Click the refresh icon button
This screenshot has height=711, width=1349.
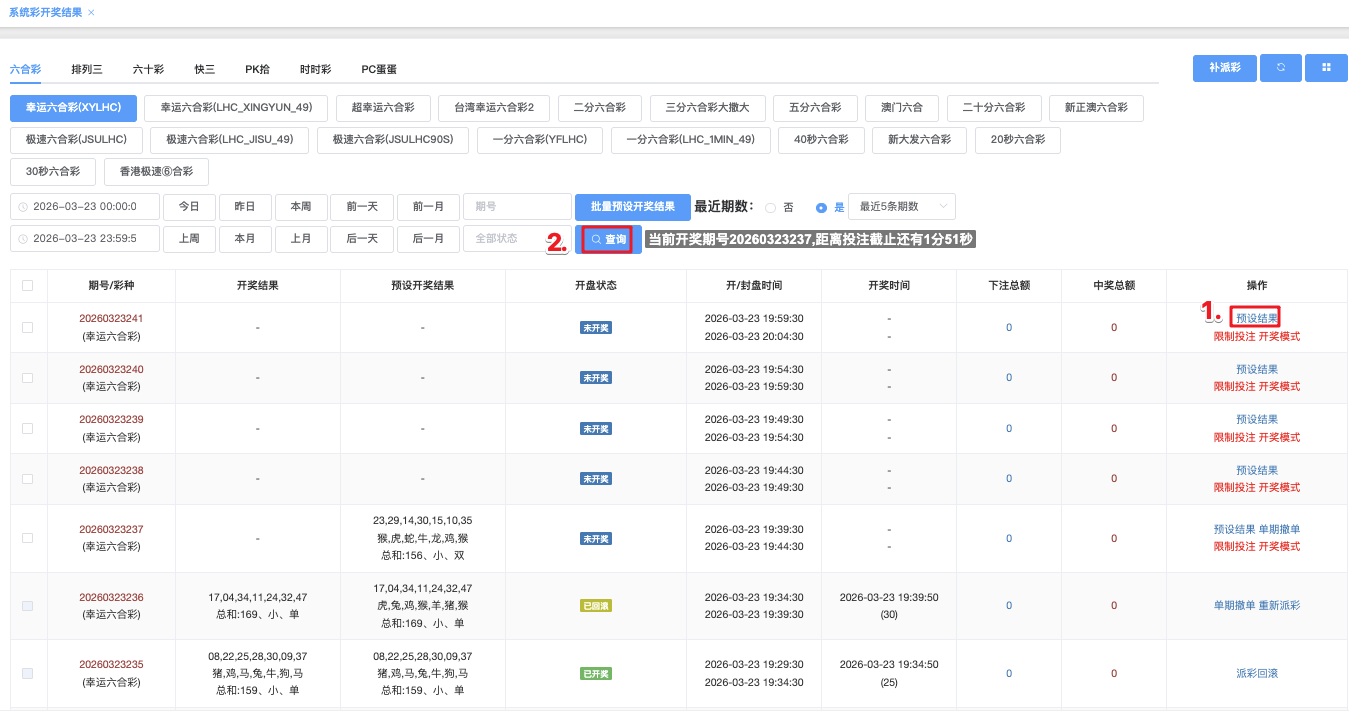[x=1281, y=68]
